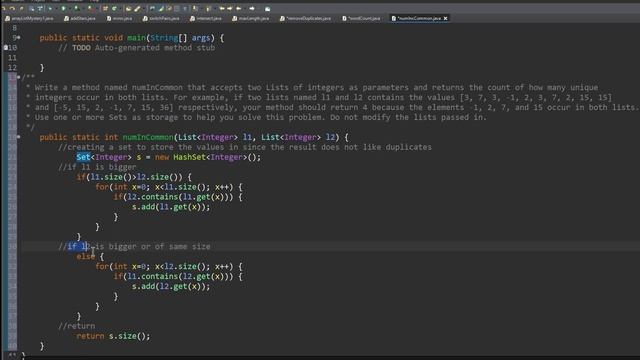Screen dimensions: 640x360
Task: Open the removeDuplicates.java tab
Action: coord(305,18)
